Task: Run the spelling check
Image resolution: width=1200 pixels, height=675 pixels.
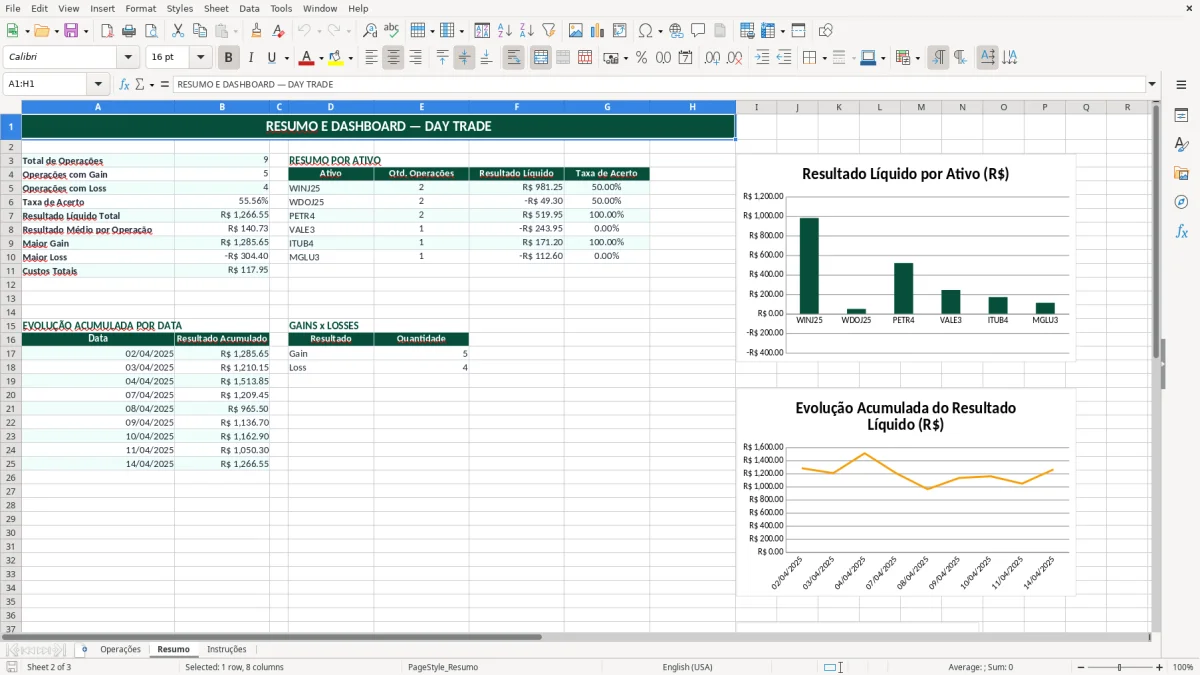Action: click(x=391, y=31)
